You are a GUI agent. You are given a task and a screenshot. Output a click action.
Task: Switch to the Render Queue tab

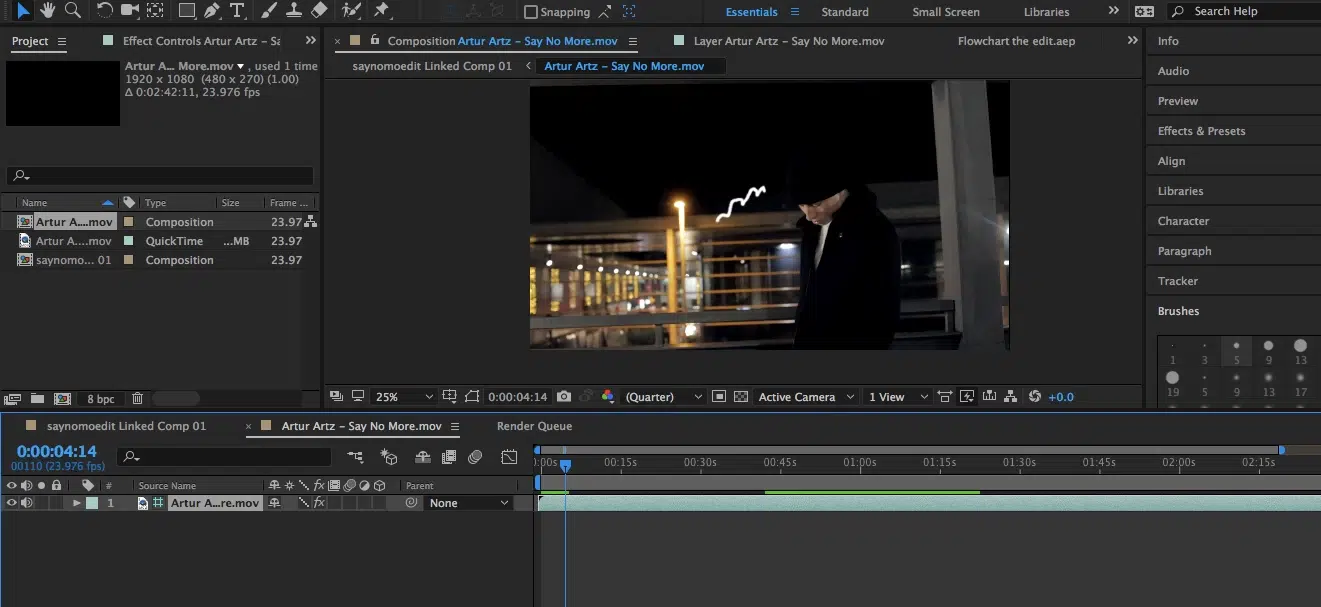click(x=534, y=426)
